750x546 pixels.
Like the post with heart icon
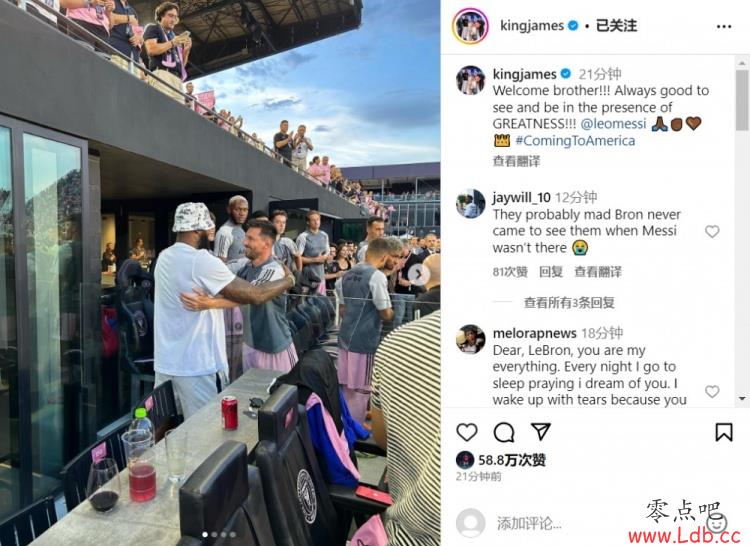pyautogui.click(x=467, y=432)
